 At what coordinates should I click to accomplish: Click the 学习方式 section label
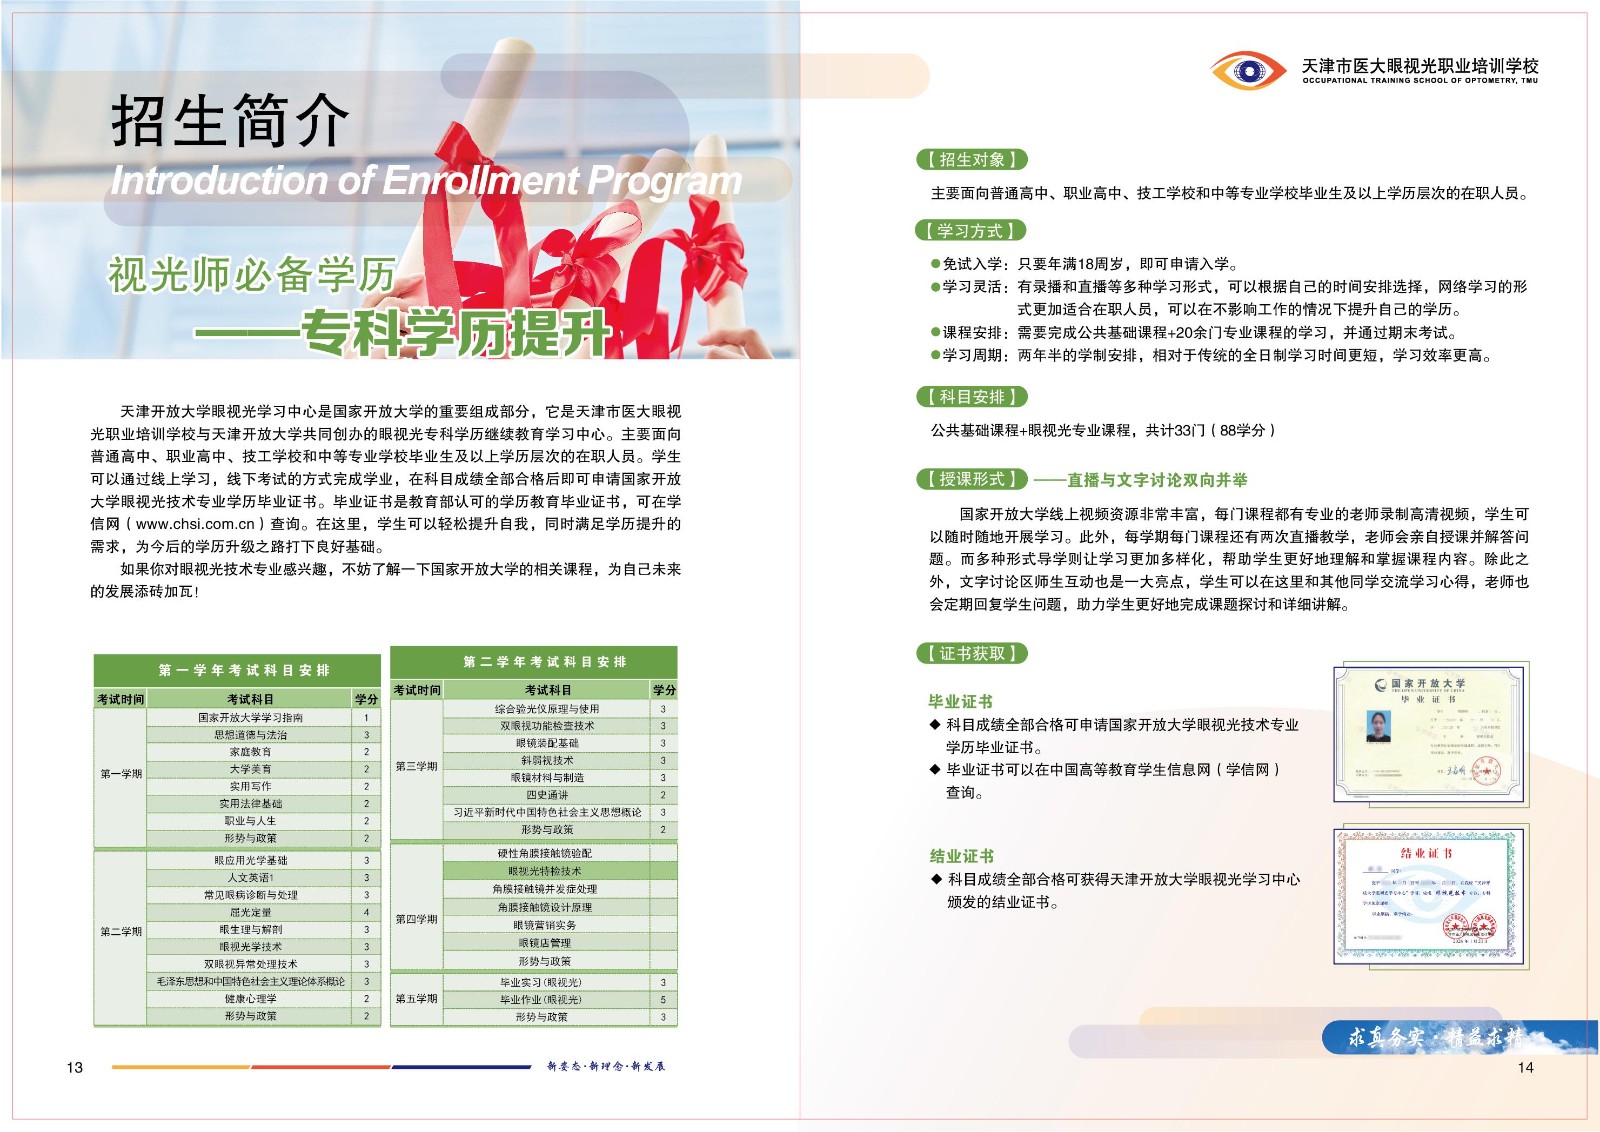pos(971,231)
